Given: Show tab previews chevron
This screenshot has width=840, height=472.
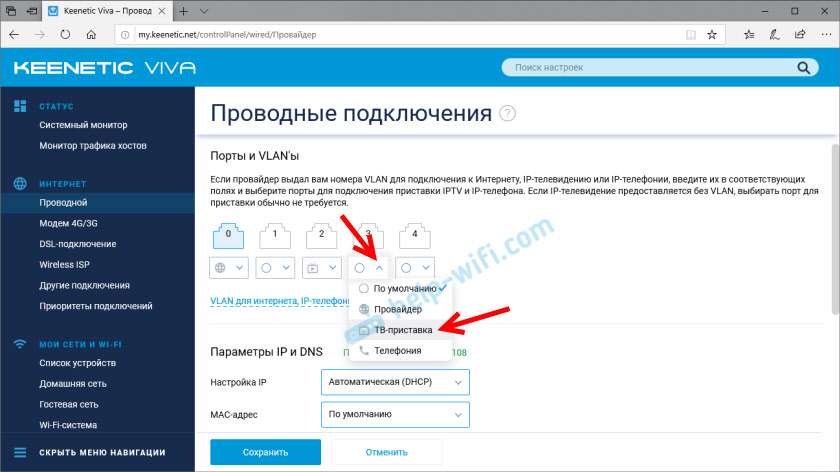Looking at the screenshot, I should (x=204, y=11).
